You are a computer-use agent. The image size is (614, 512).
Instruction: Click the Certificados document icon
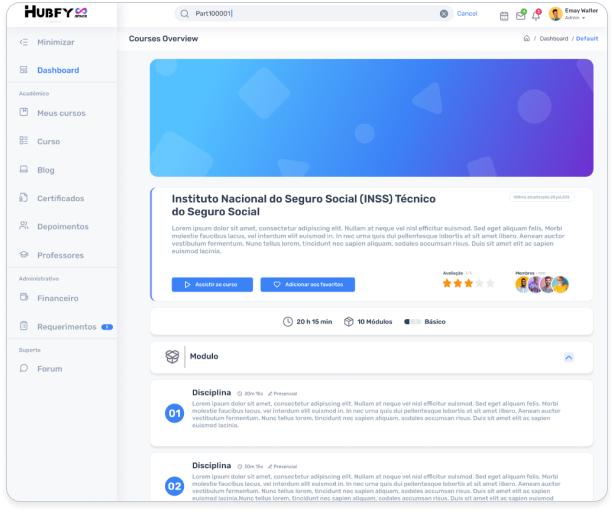(24, 198)
